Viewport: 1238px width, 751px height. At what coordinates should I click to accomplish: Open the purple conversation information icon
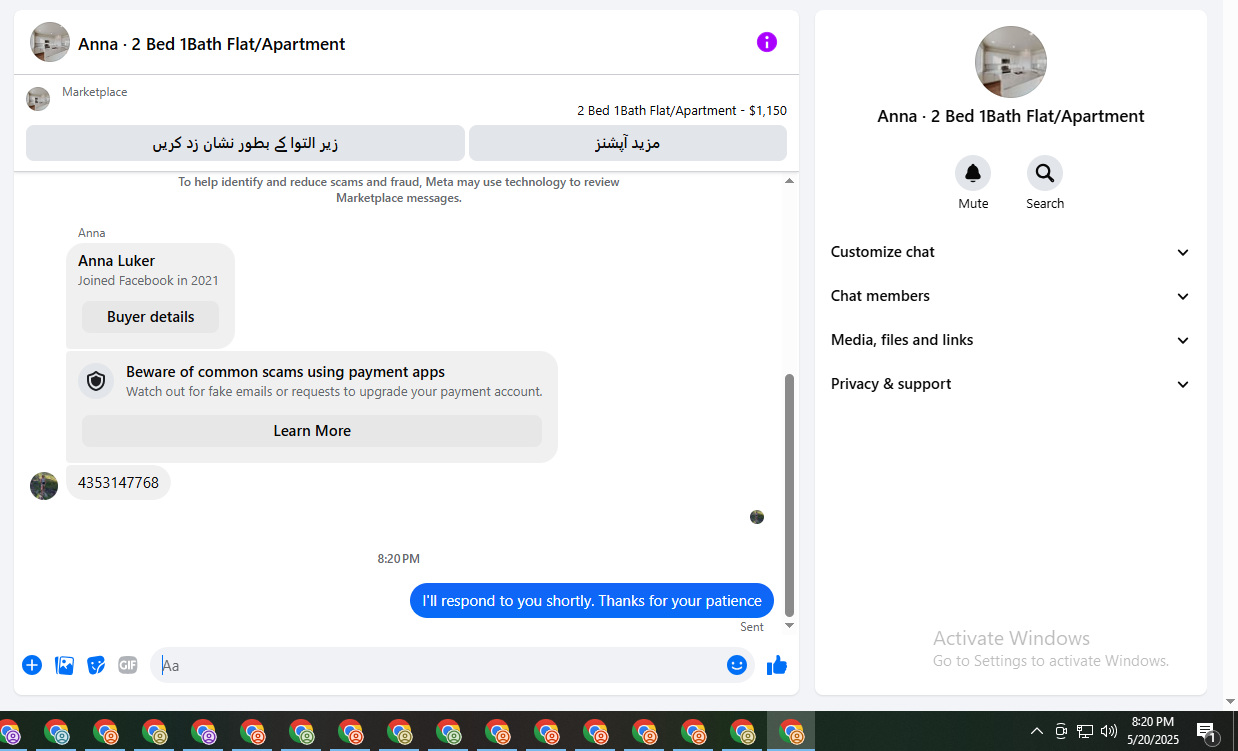767,42
